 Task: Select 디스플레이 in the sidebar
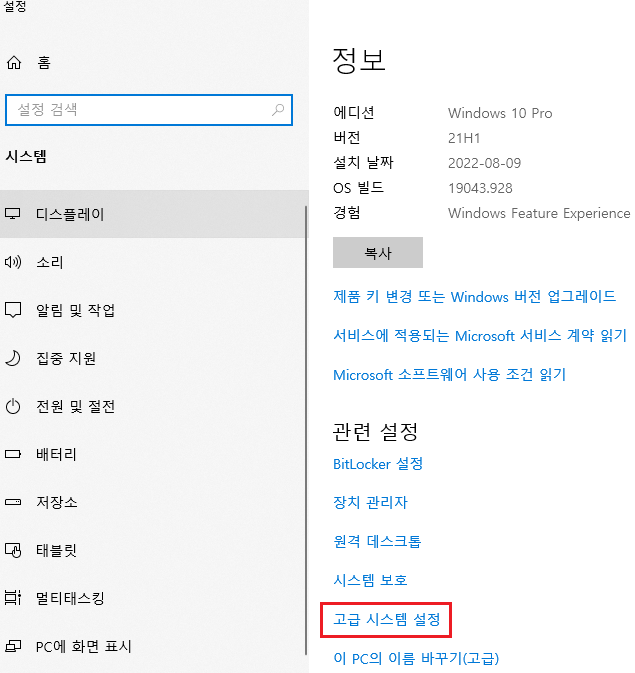point(154,214)
